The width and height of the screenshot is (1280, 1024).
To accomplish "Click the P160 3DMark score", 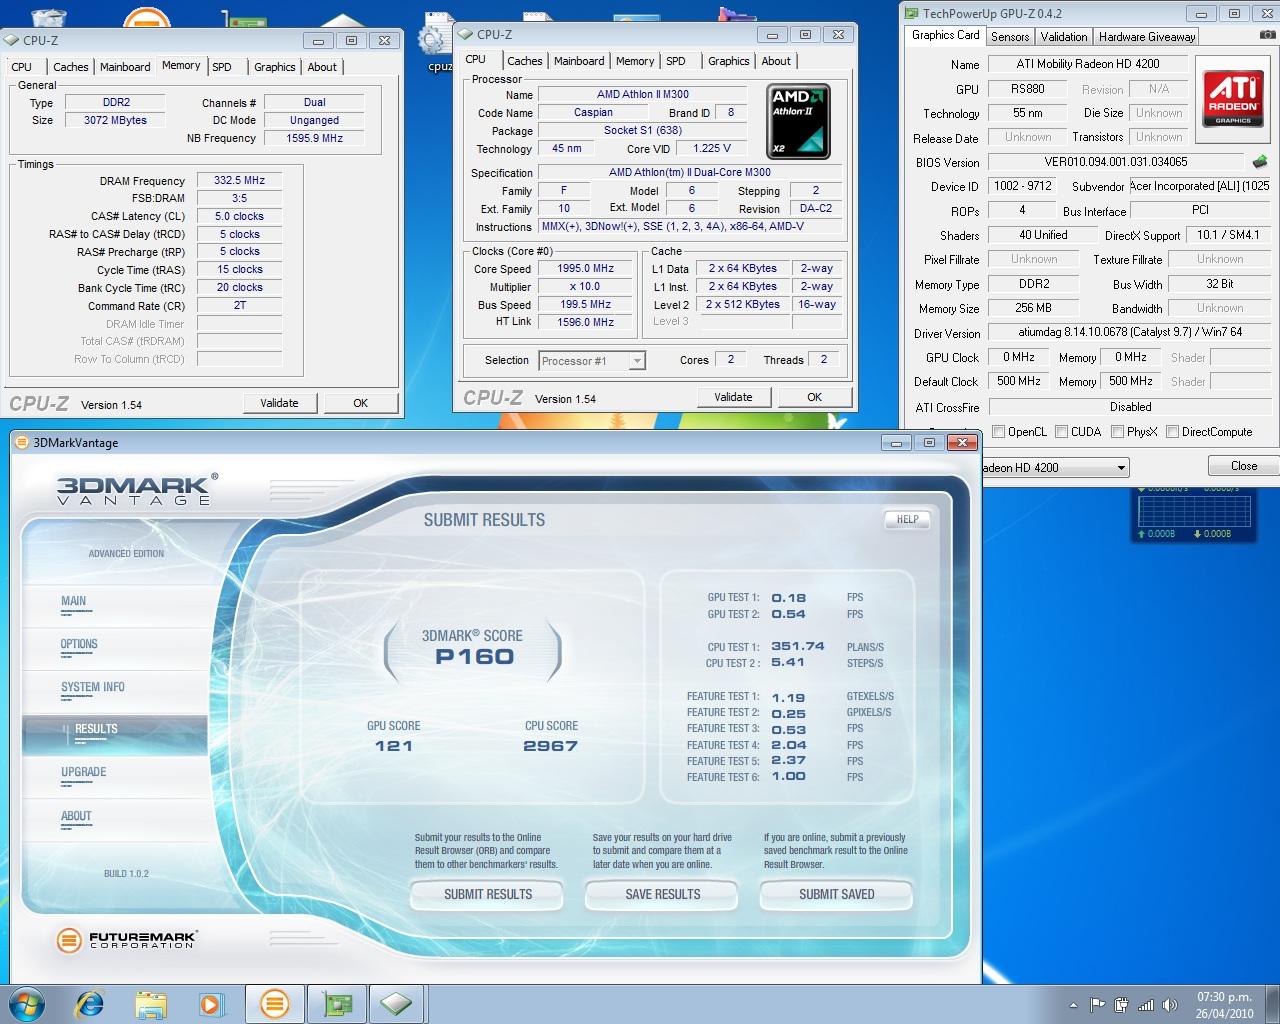I will [x=475, y=657].
